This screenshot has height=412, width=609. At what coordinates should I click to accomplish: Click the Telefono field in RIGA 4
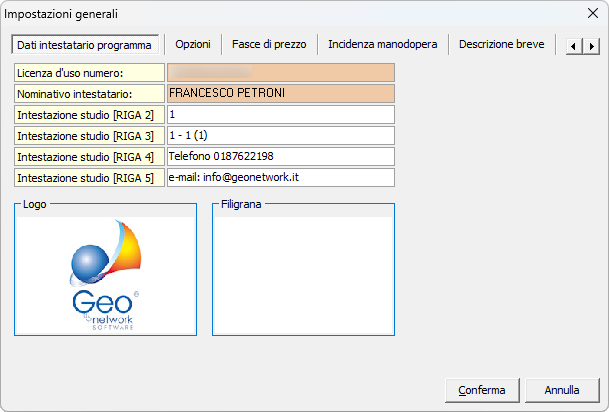(x=280, y=157)
